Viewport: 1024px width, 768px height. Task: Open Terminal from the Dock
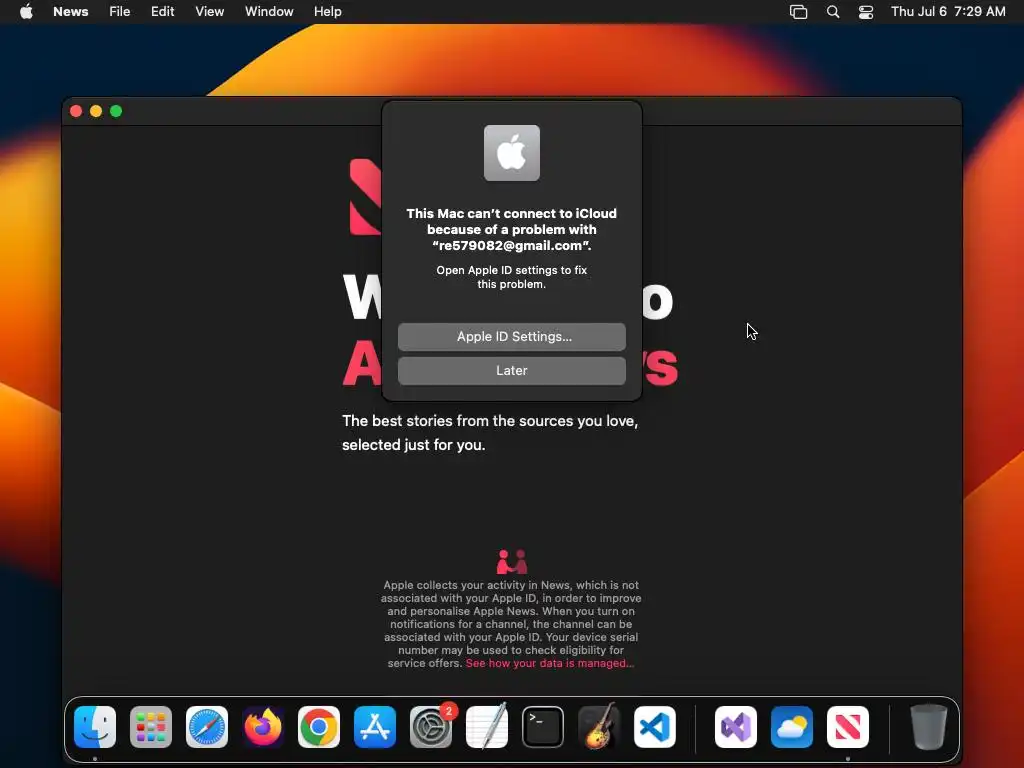[x=543, y=727]
